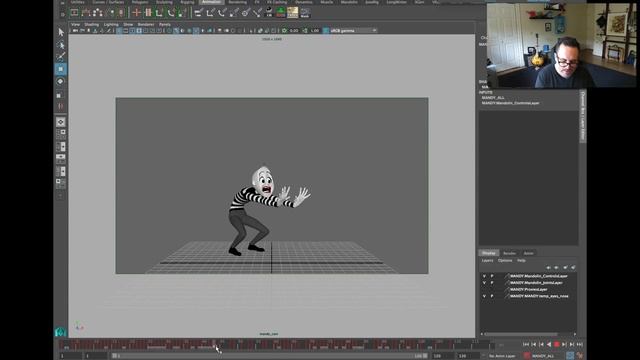Open Animation shelf tab
This screenshot has width=640, height=360.
pyautogui.click(x=211, y=2)
